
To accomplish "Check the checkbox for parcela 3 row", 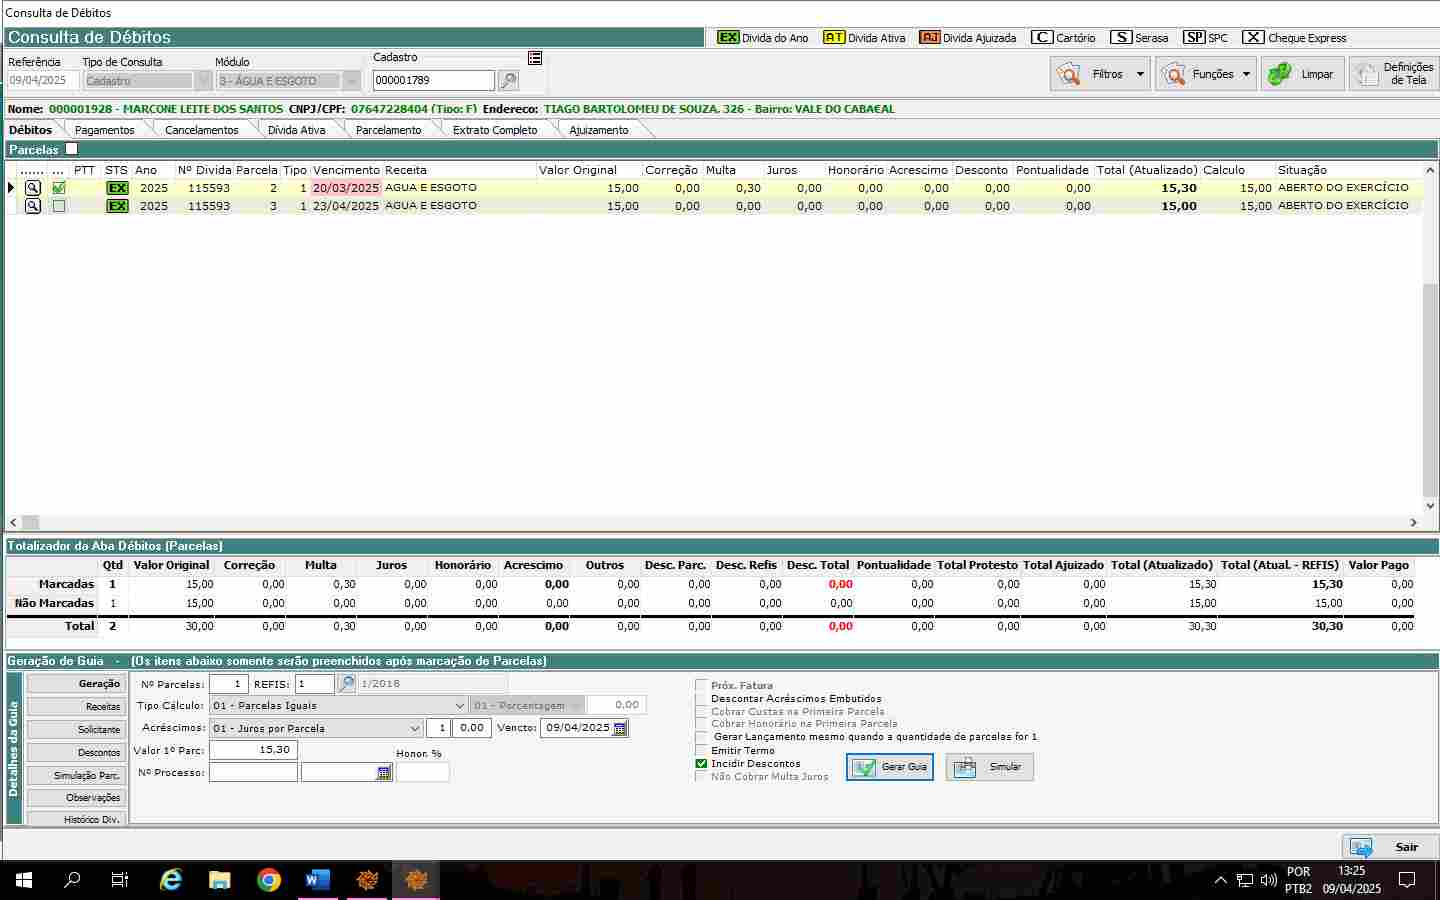I will pyautogui.click(x=59, y=206).
